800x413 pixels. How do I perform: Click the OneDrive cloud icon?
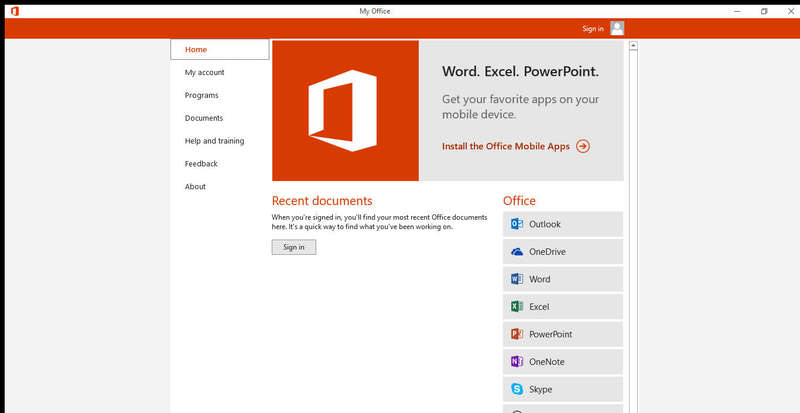point(517,252)
